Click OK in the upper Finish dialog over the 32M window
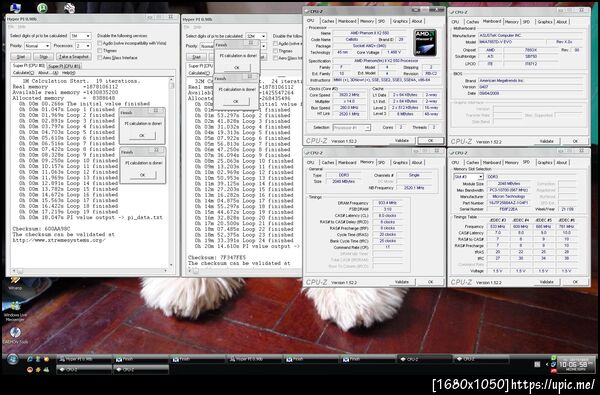This screenshot has height=395, width=600. [236, 68]
